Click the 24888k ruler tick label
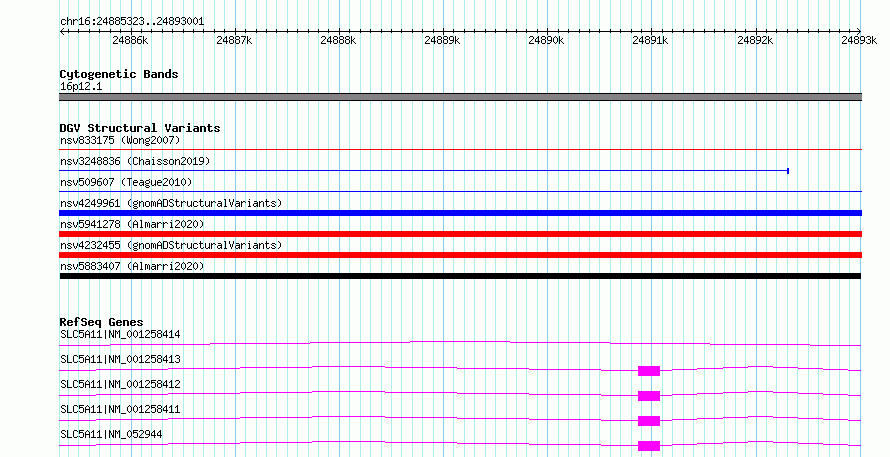 point(338,40)
